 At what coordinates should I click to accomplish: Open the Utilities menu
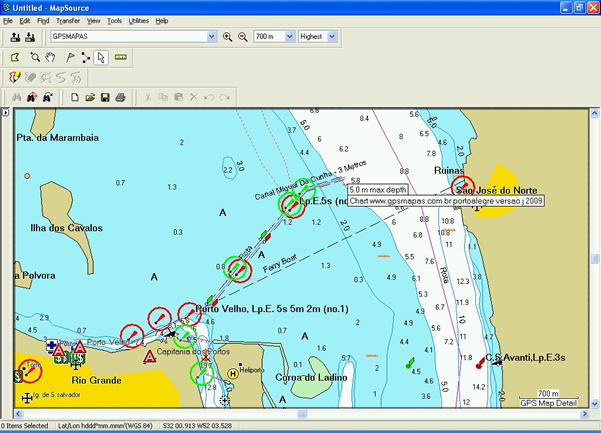pos(138,20)
